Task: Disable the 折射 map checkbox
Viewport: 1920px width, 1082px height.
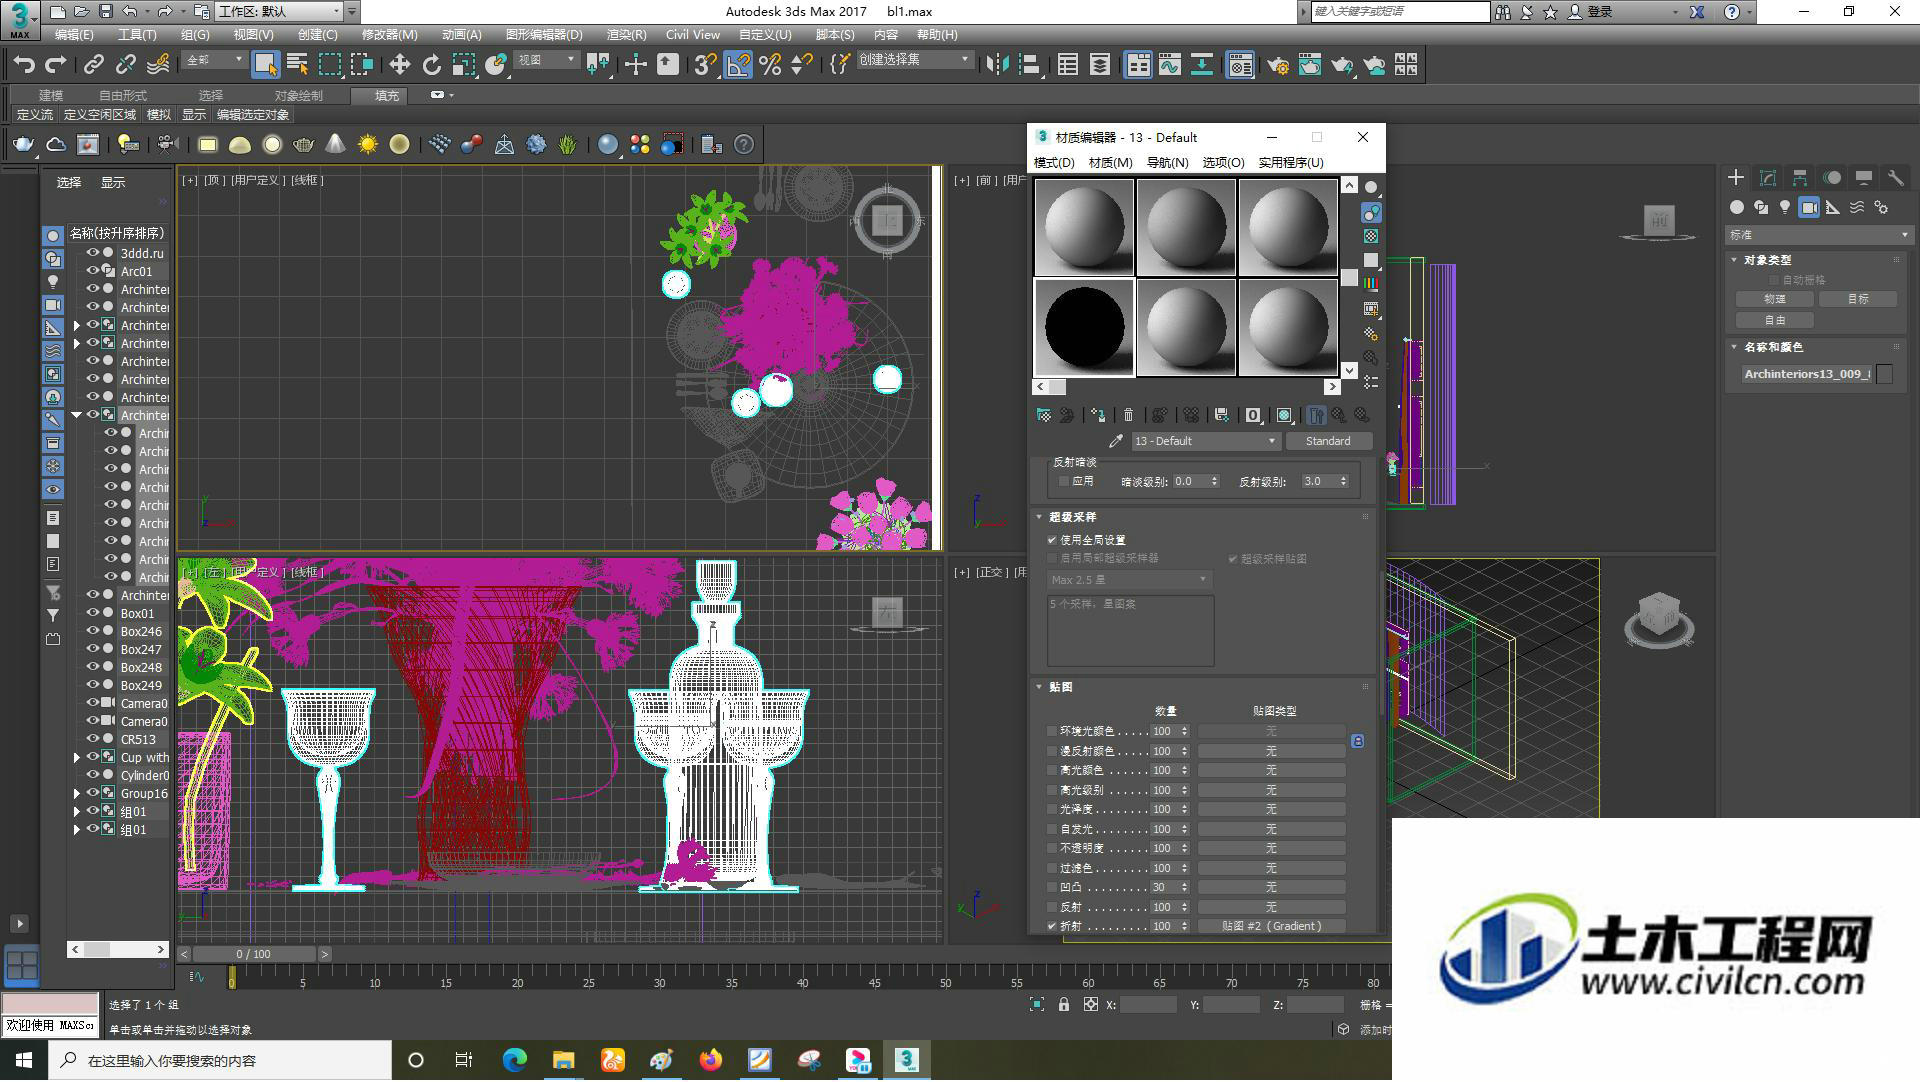Action: point(1051,927)
